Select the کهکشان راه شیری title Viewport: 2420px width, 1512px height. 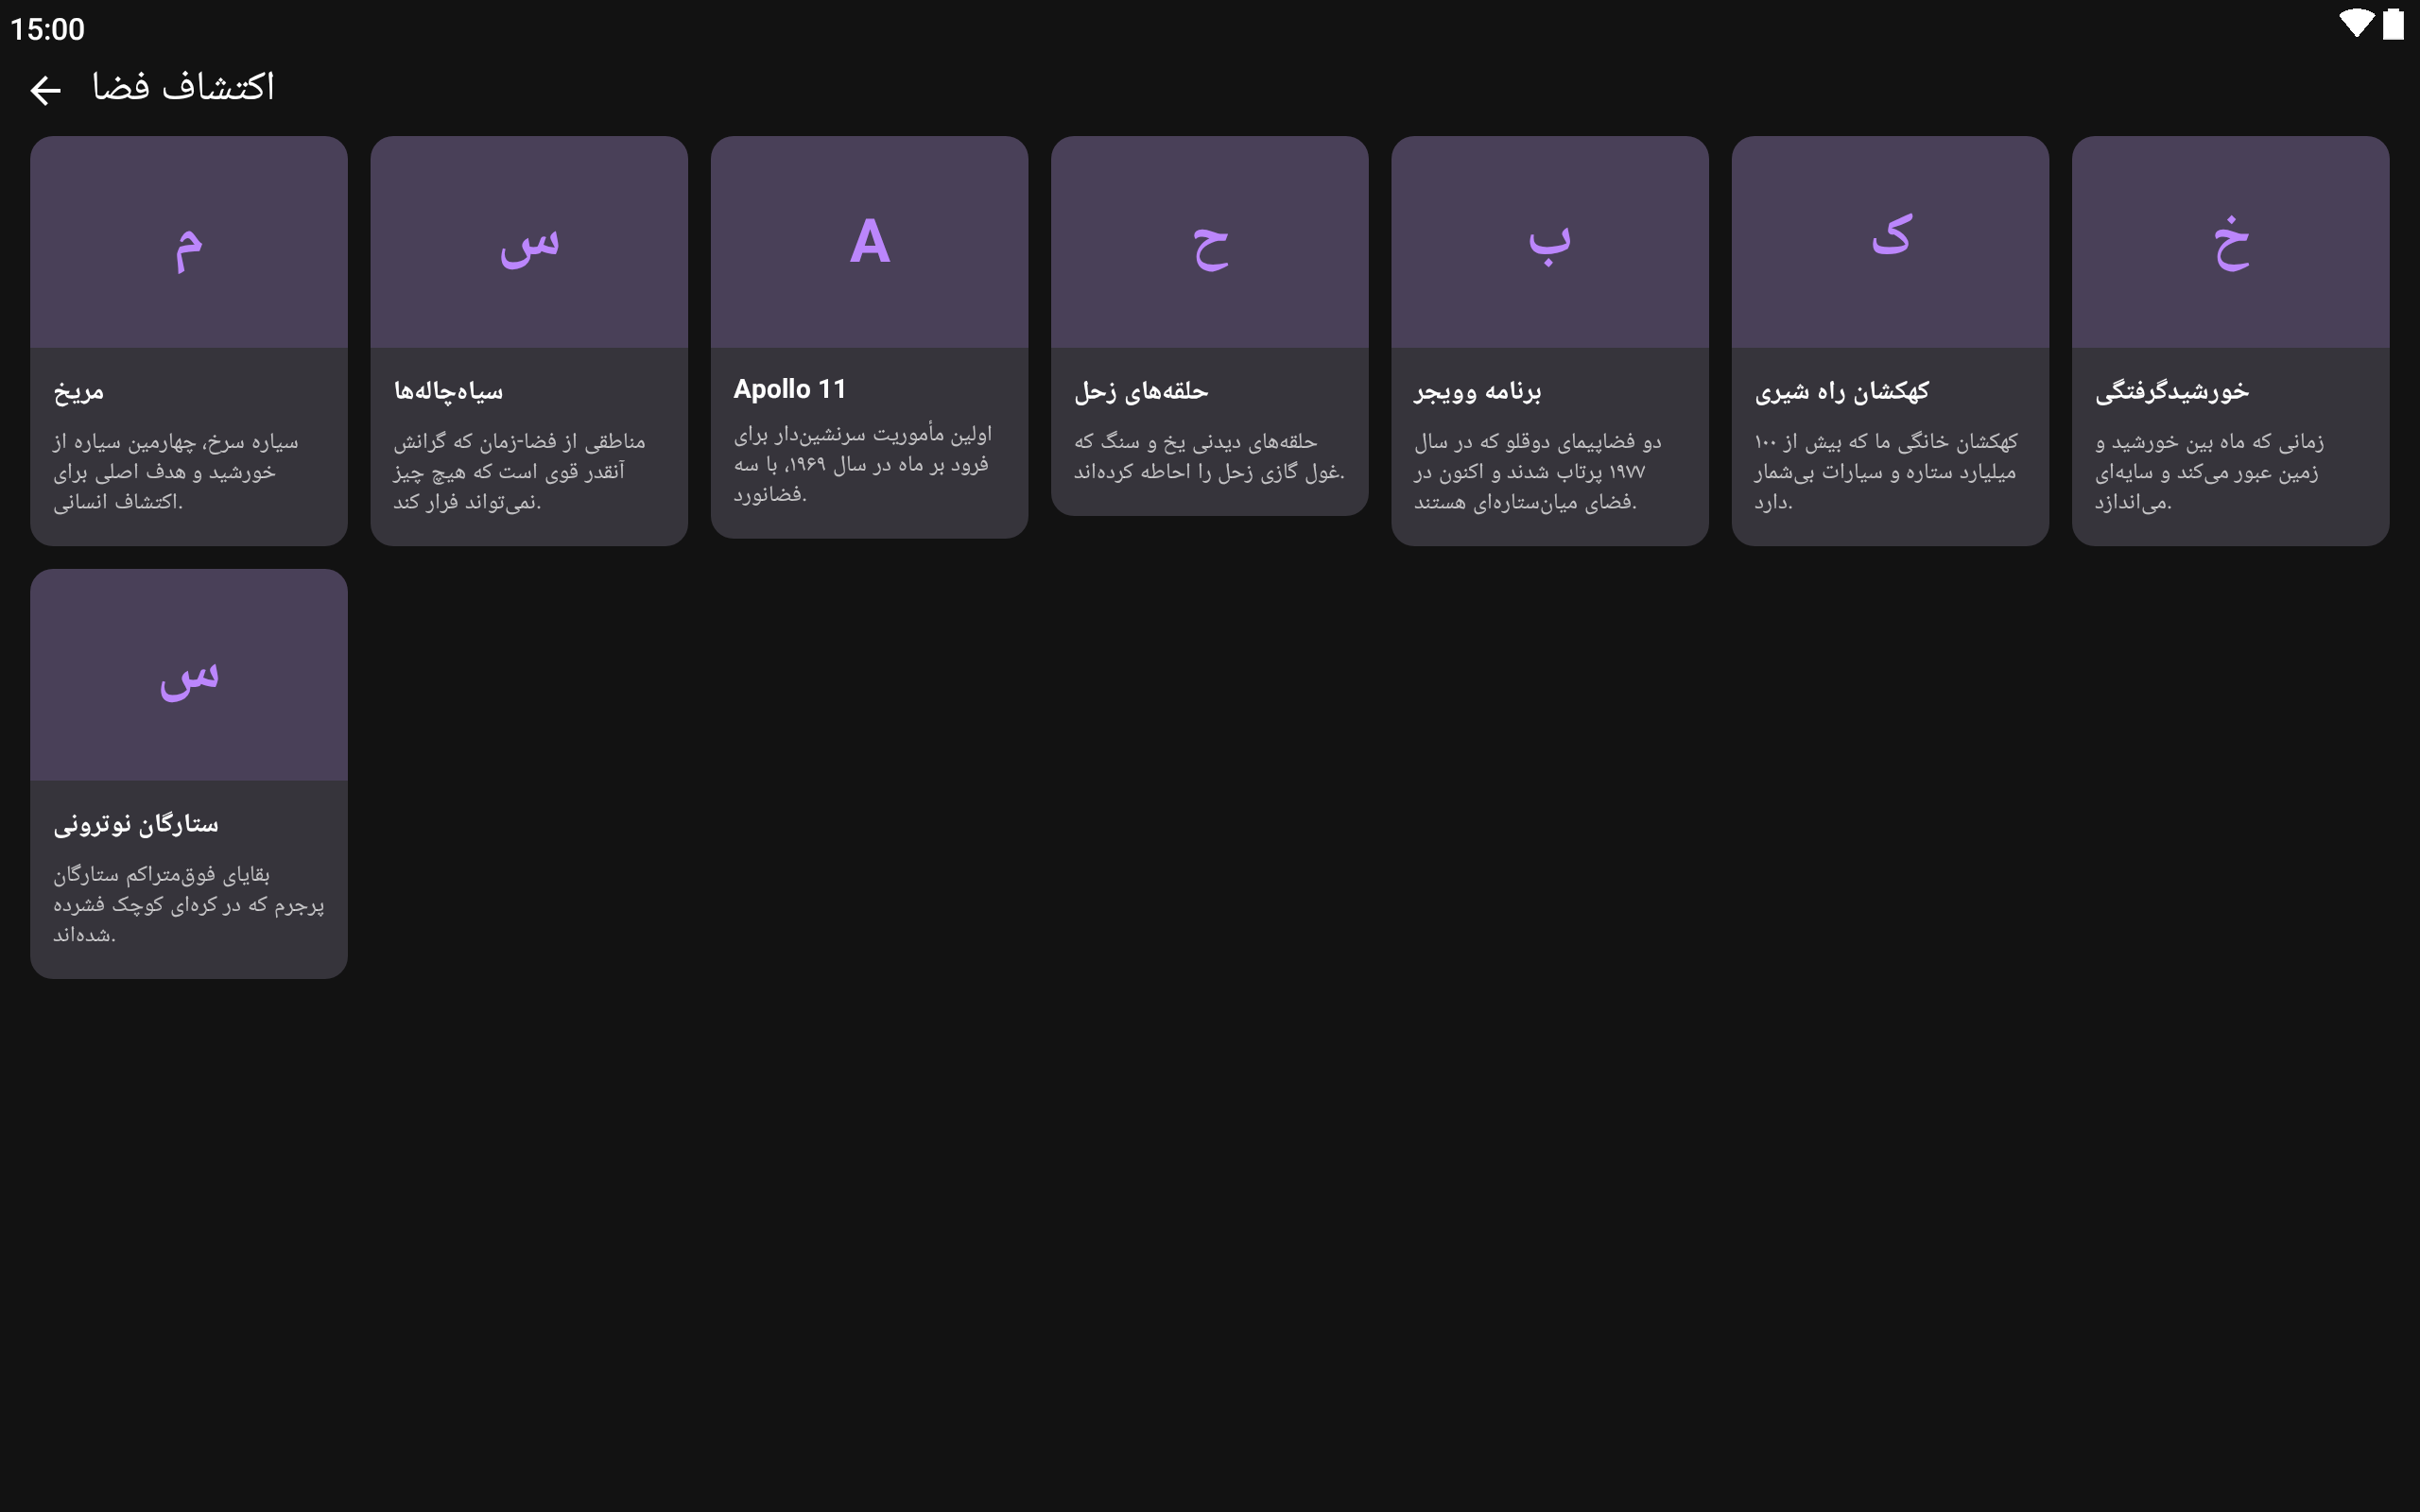[x=1841, y=391]
